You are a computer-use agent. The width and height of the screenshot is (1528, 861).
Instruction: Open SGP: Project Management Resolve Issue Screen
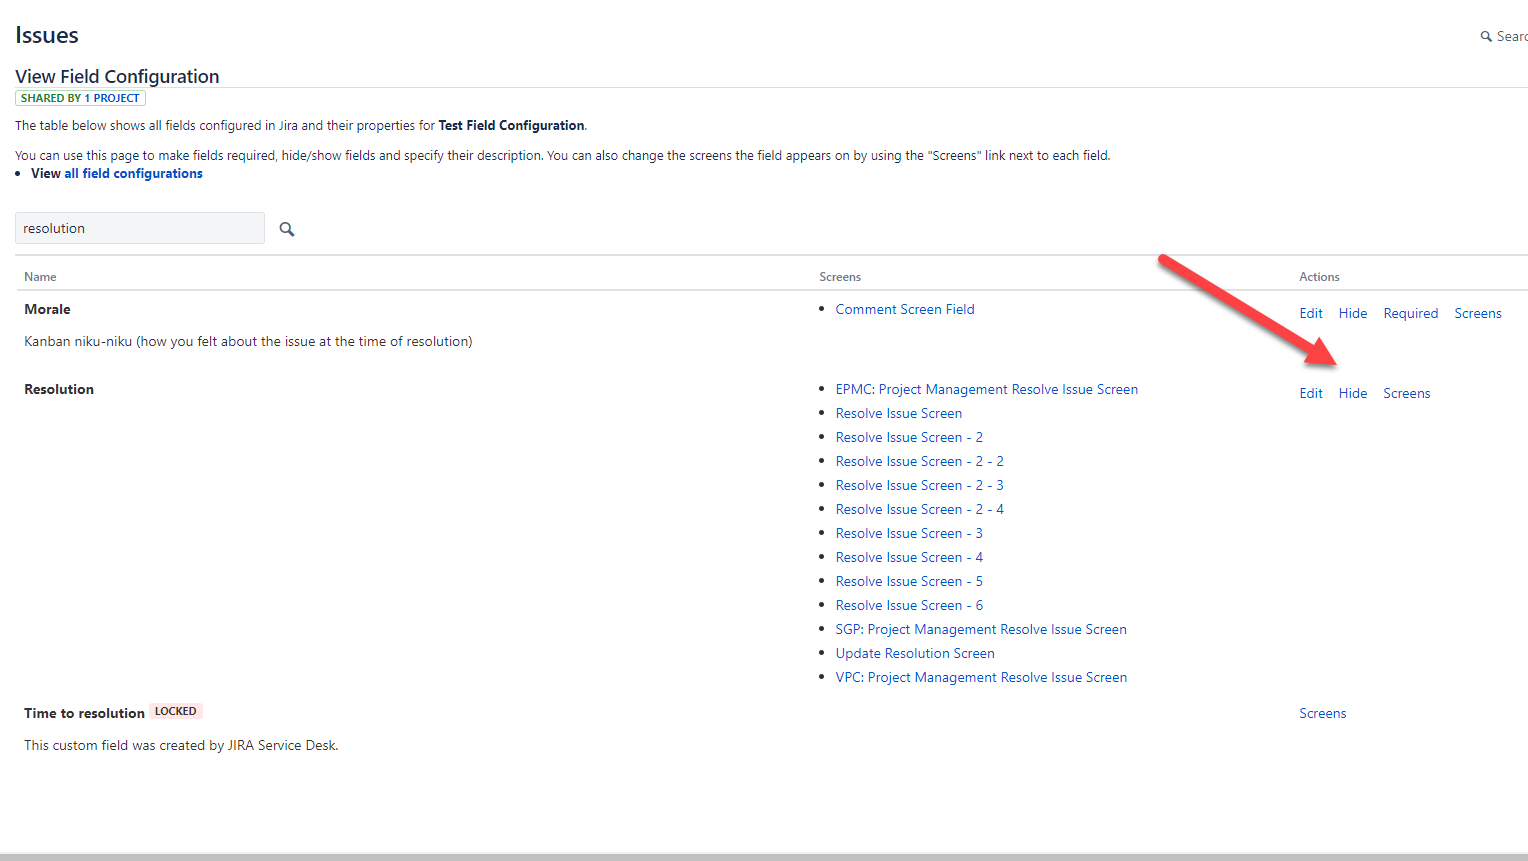click(981, 628)
